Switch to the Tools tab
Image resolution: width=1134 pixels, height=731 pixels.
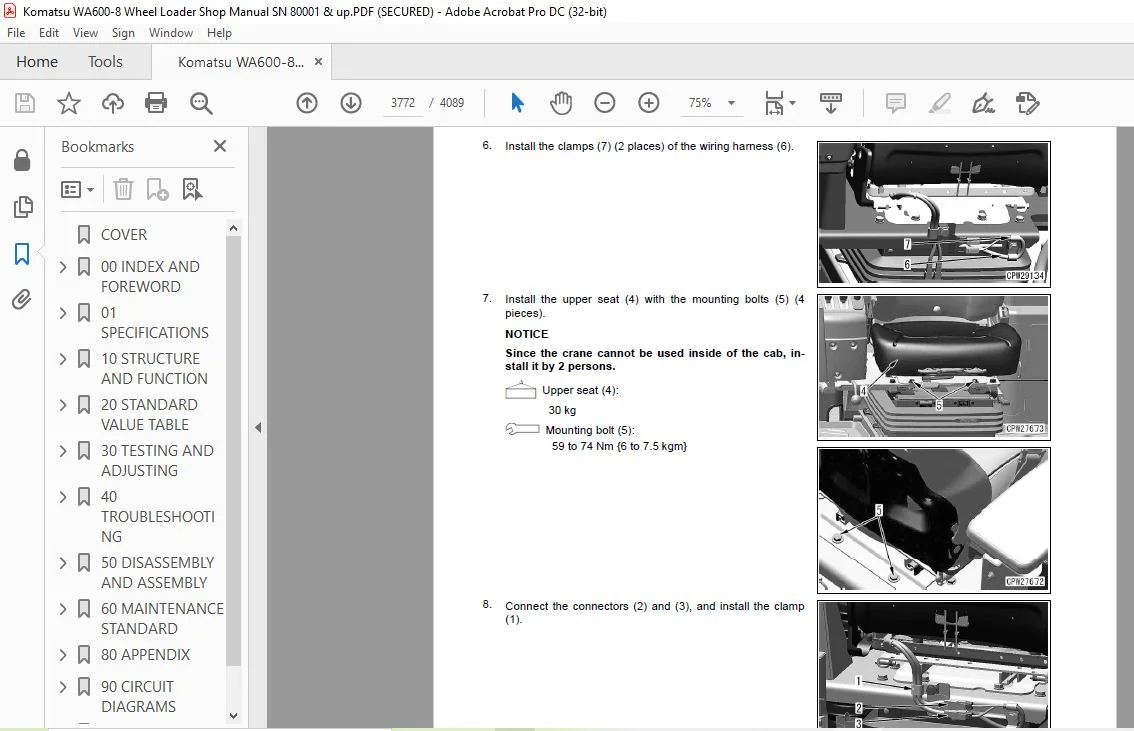pos(106,62)
